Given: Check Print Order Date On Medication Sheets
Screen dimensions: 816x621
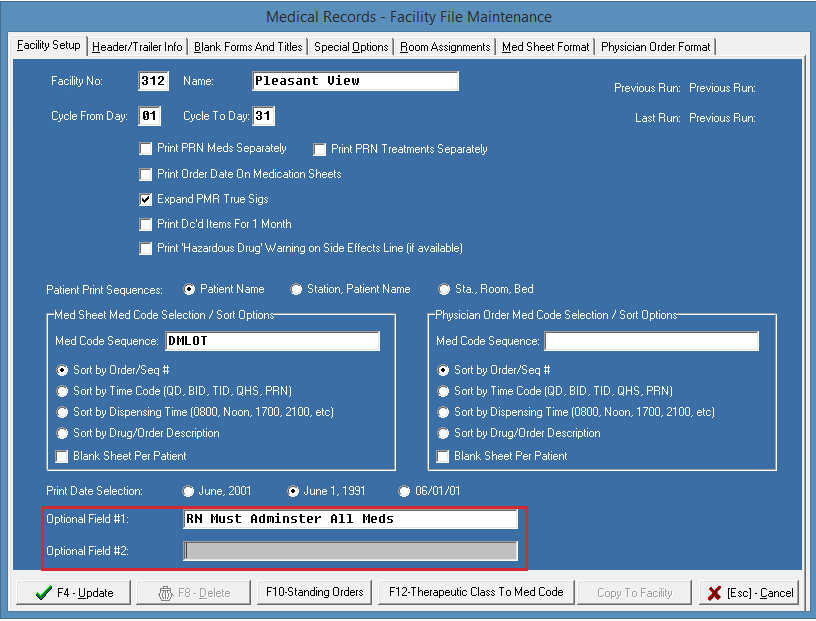Looking at the screenshot, I should (147, 174).
